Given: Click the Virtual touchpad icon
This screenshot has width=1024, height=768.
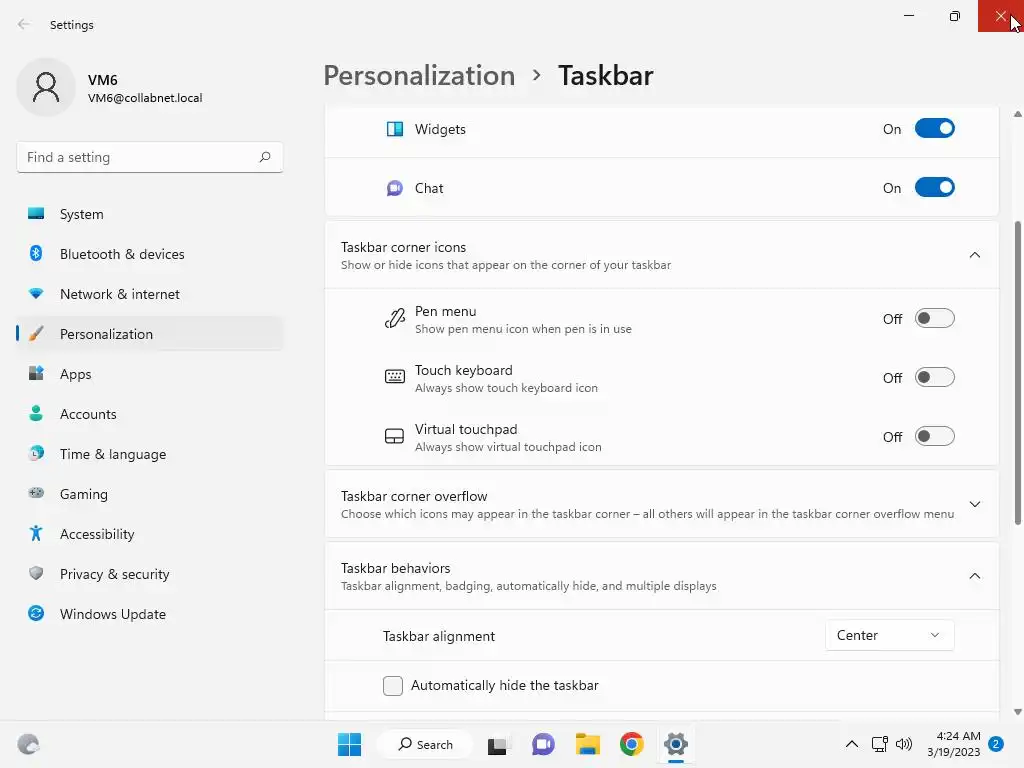Looking at the screenshot, I should pos(394,436).
